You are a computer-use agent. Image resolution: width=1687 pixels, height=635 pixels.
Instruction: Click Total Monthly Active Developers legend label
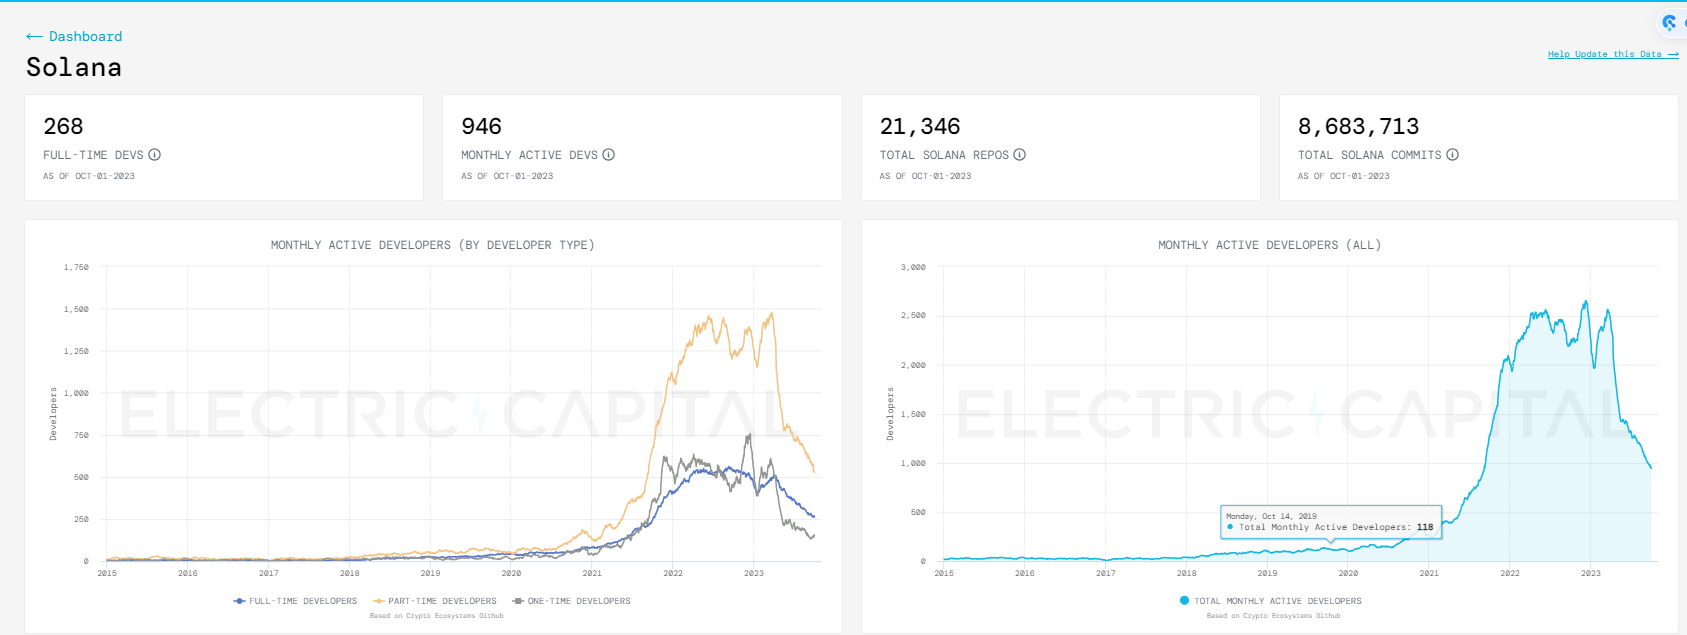coord(1277,601)
